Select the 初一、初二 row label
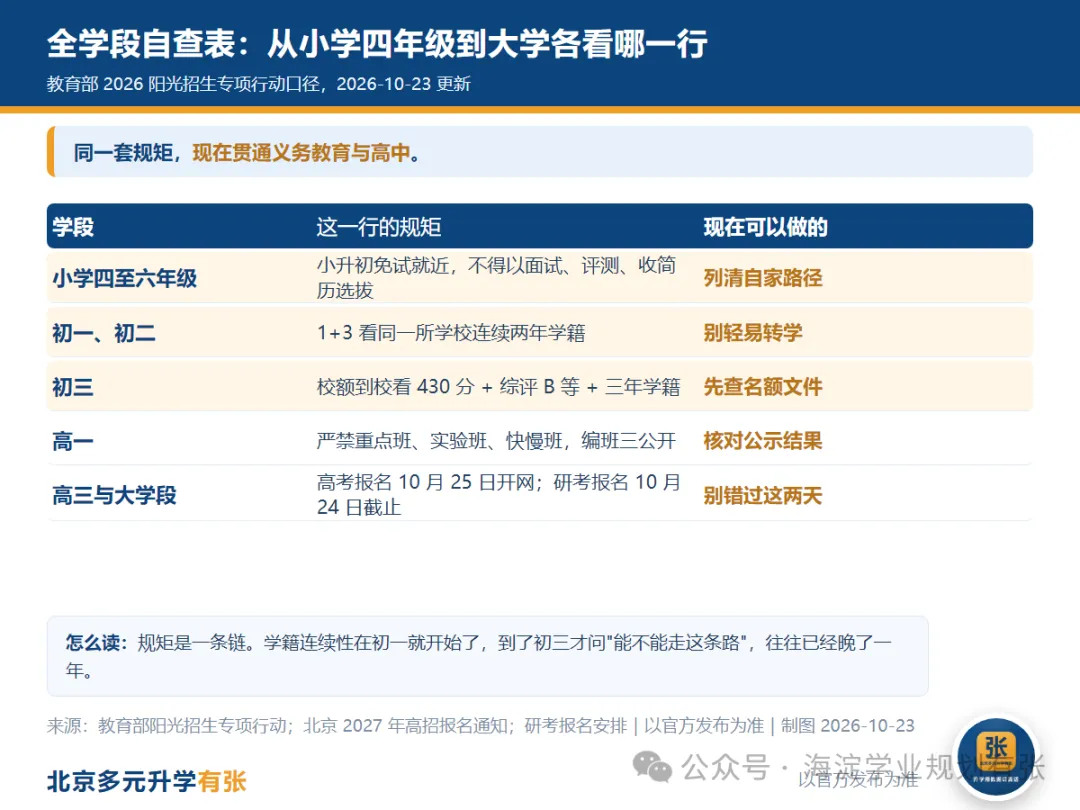Image resolution: width=1080 pixels, height=810 pixels. [x=104, y=333]
